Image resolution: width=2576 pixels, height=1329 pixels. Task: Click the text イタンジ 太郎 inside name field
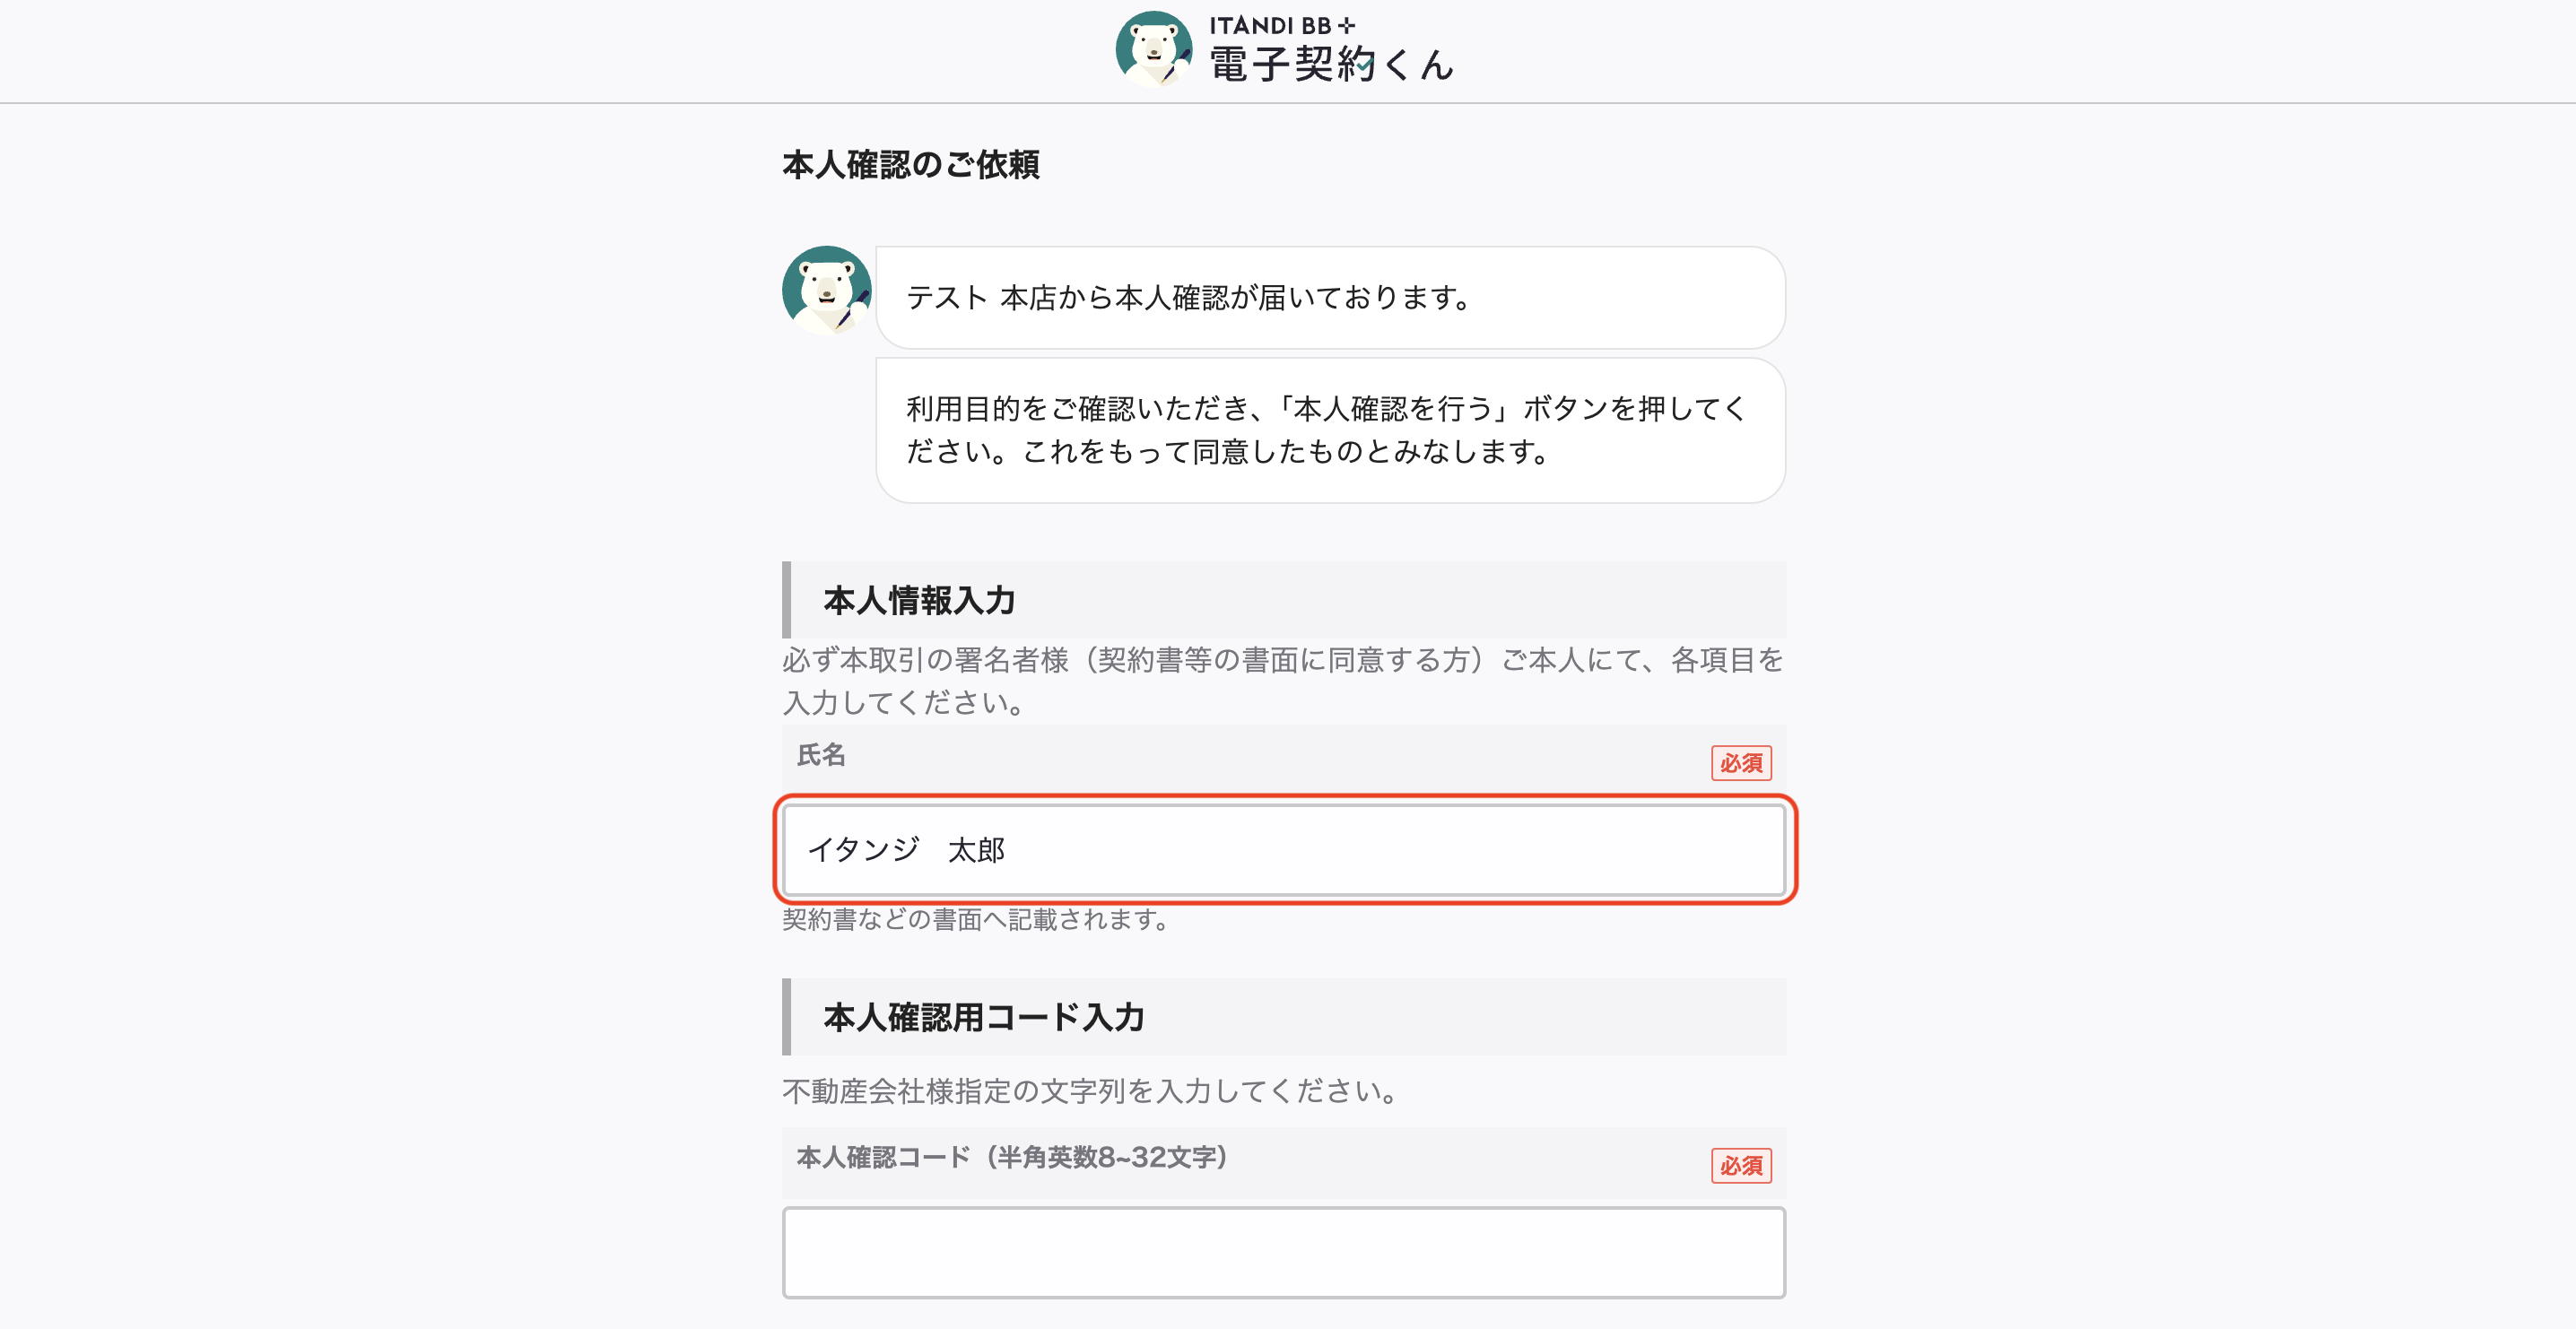906,850
